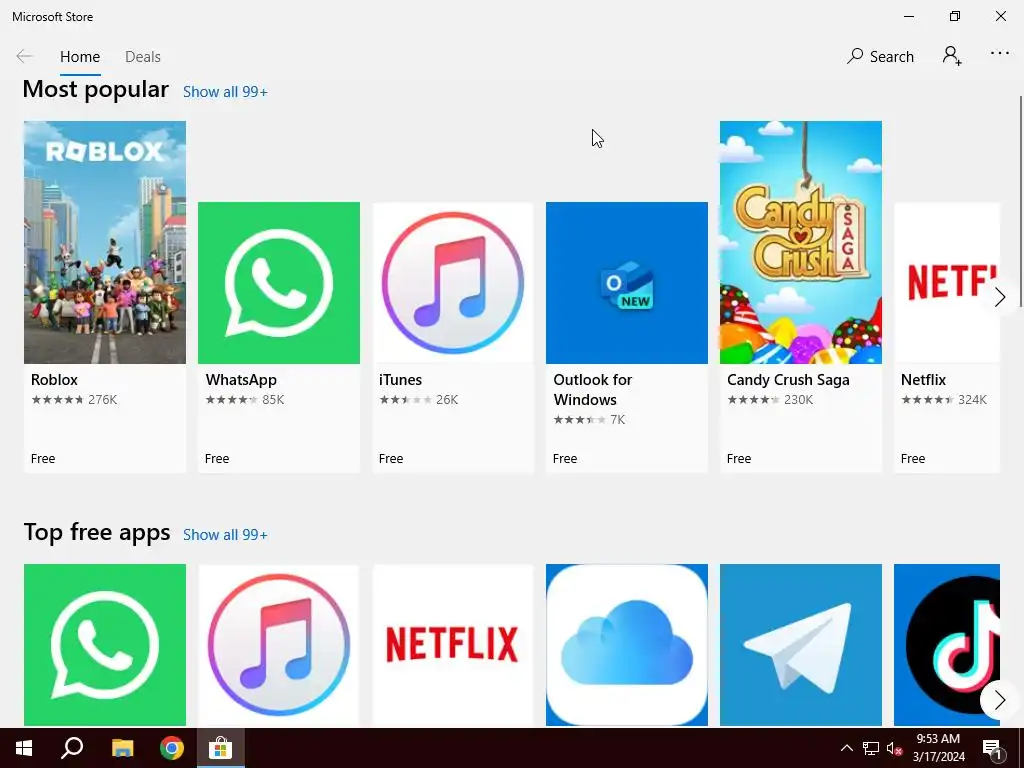Screen dimensions: 1024x768
Task: Open the notification center icon
Action: pos(993,748)
